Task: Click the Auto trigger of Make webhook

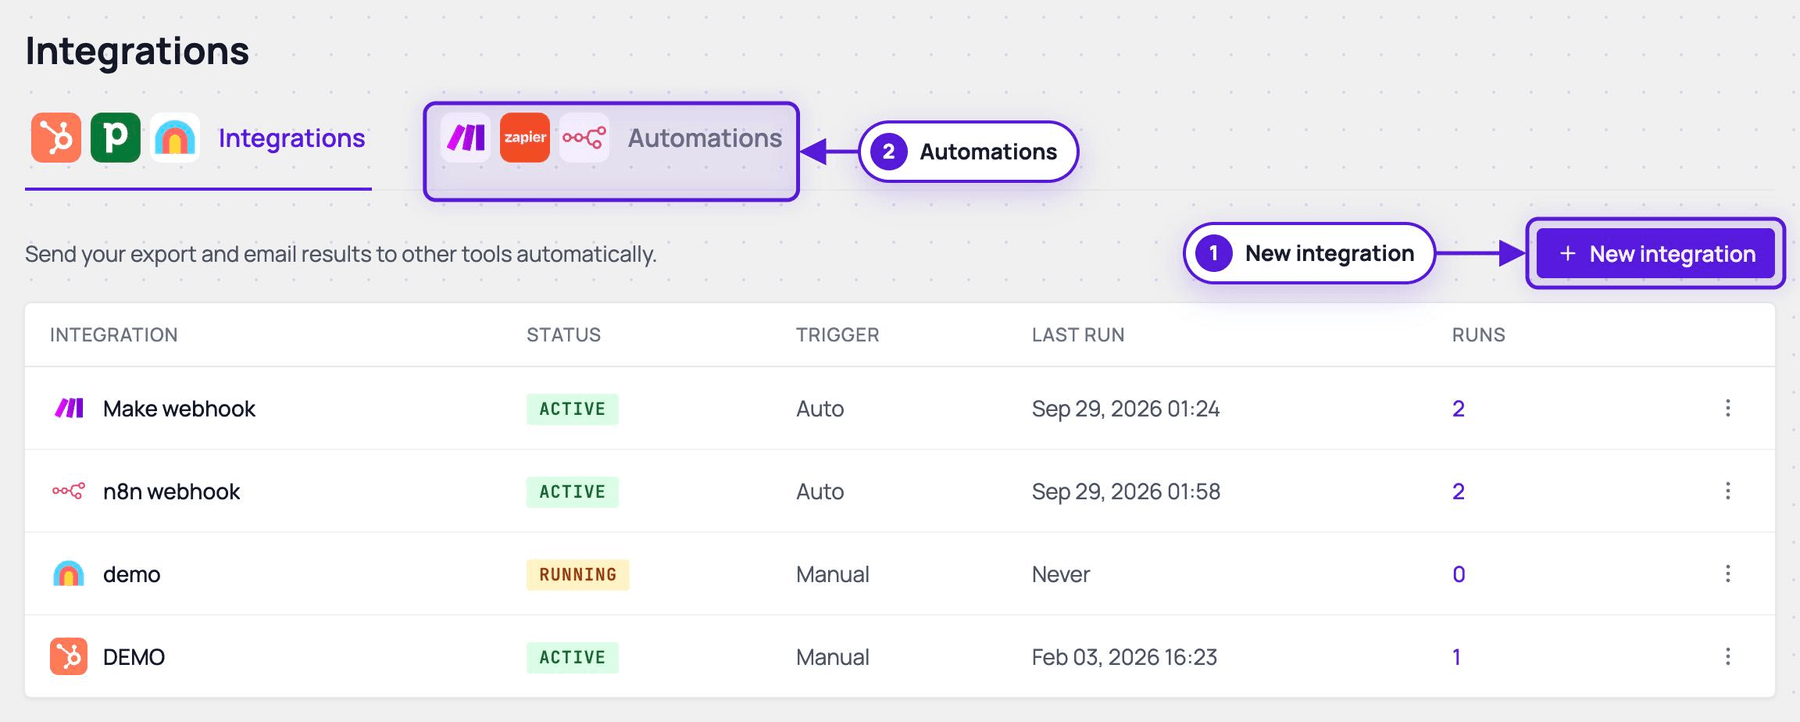Action: 820,408
